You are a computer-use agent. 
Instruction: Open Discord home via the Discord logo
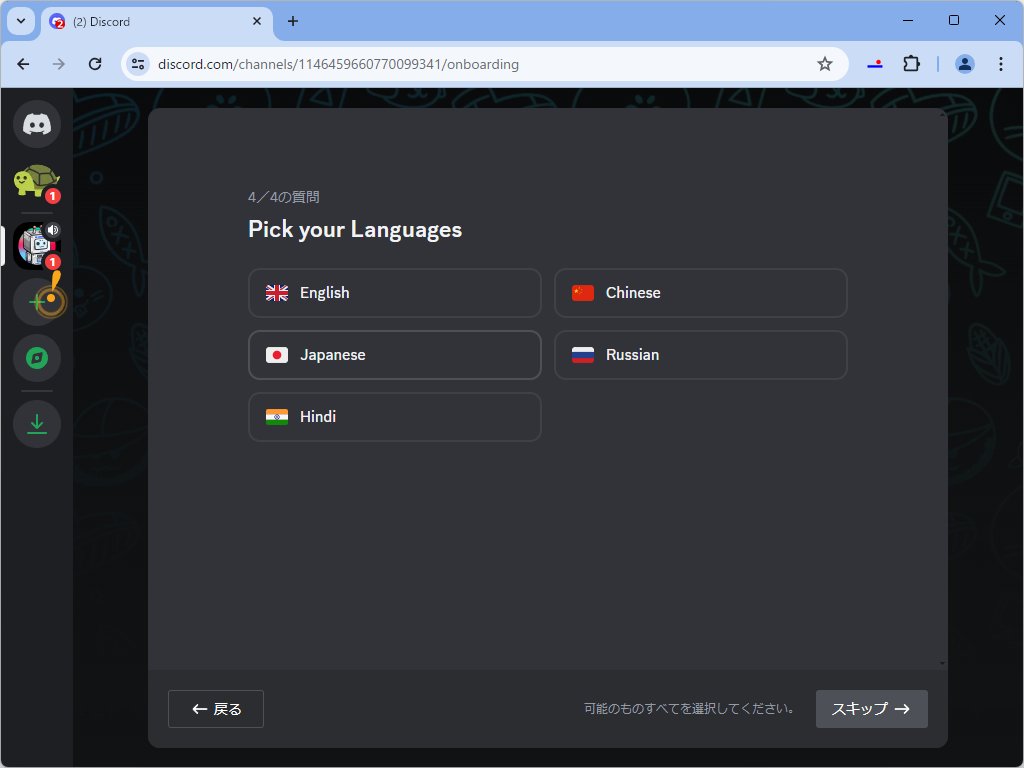tap(37, 124)
